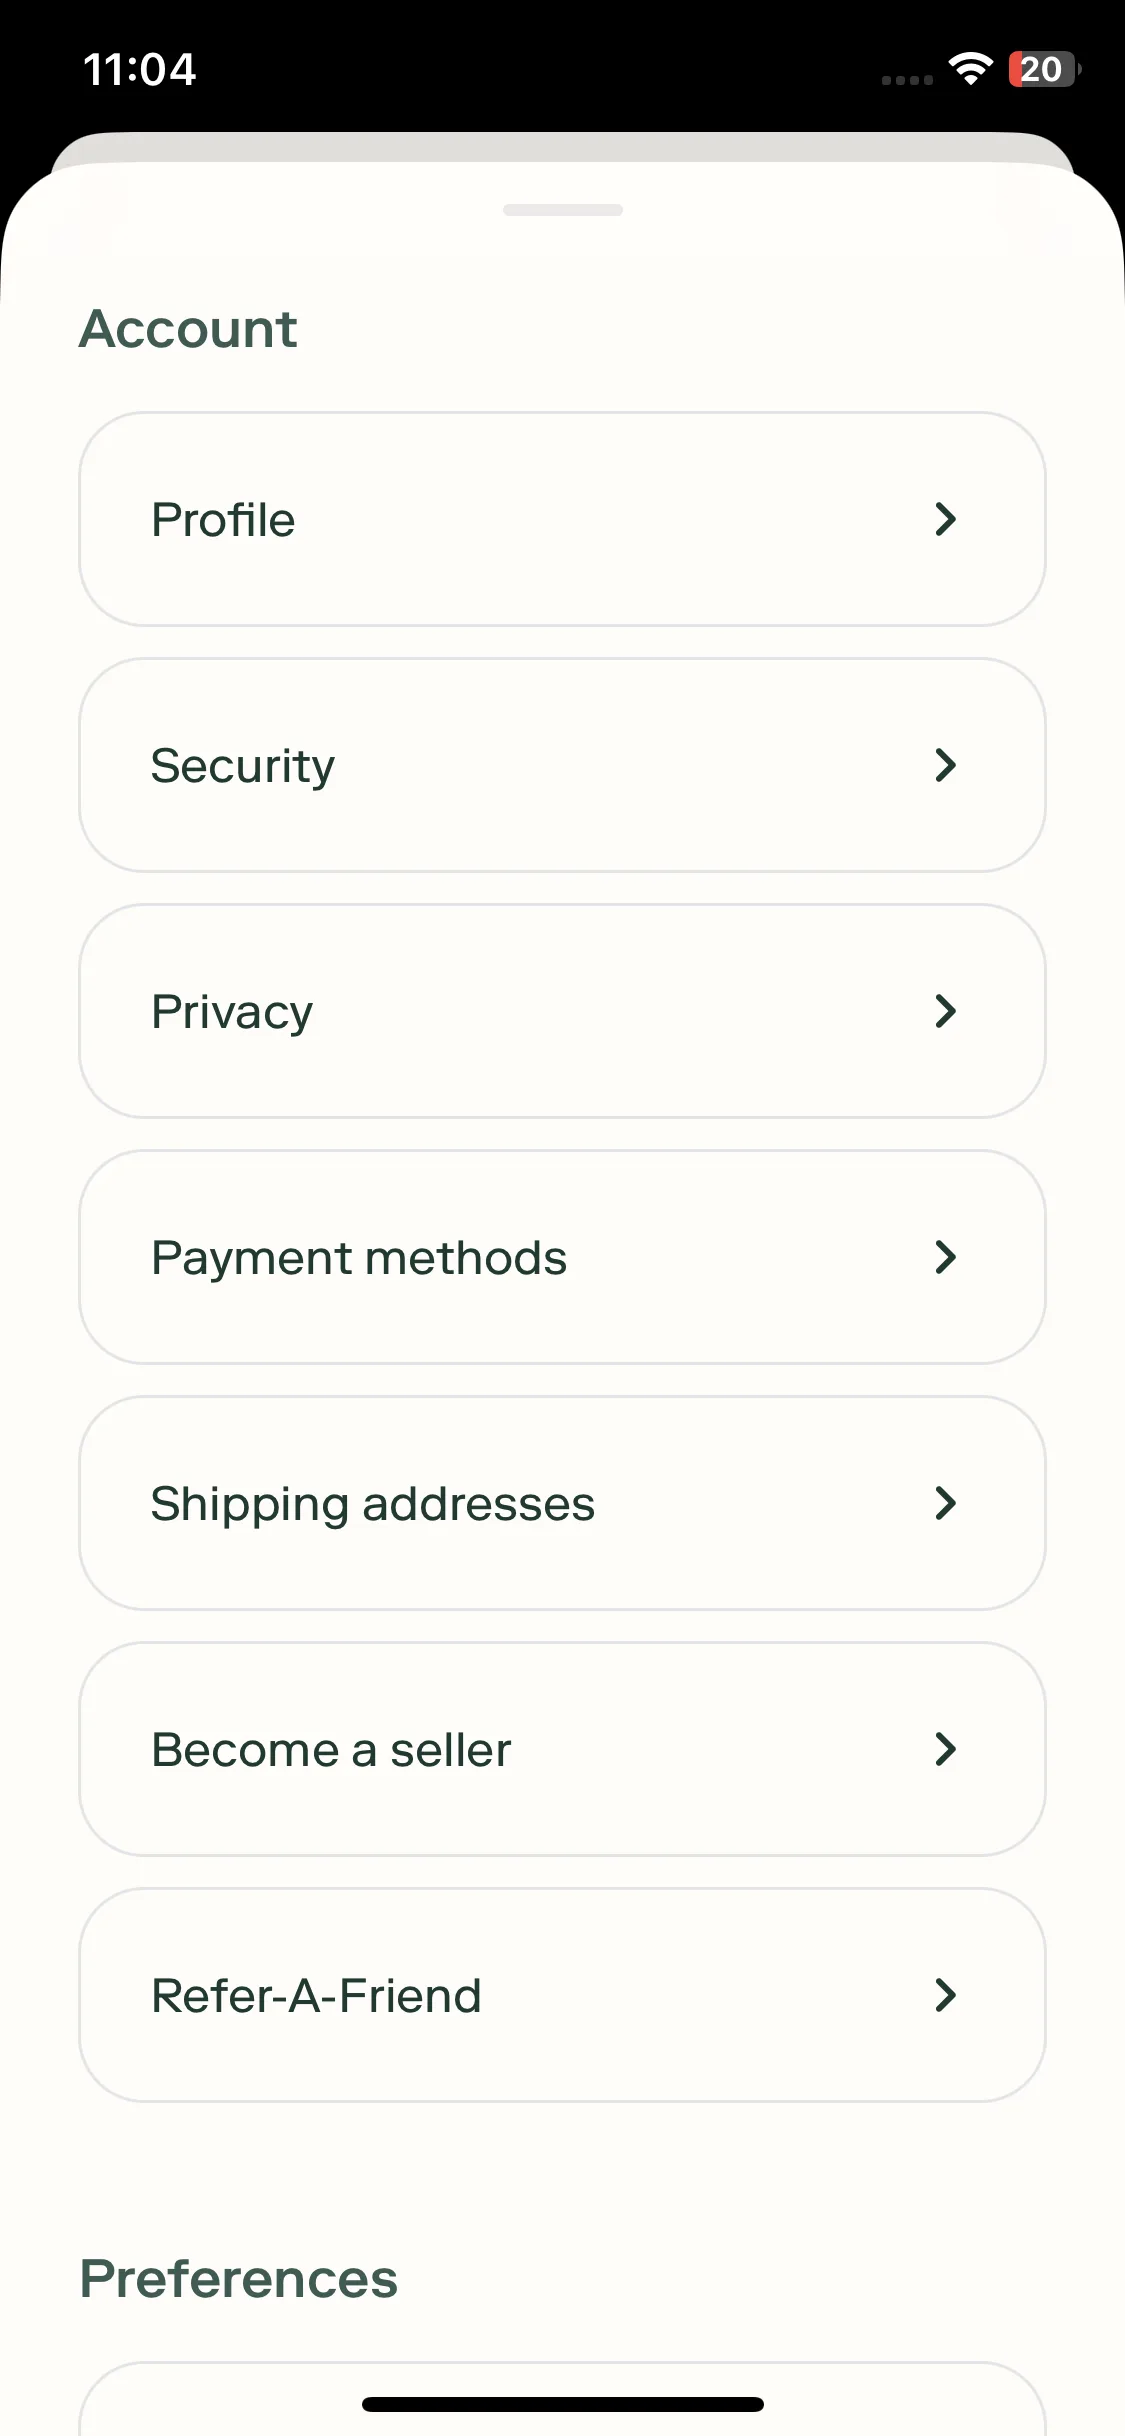Tap the Wi-Fi icon in the status bar
Screen dimensions: 1125x2436
pos(970,69)
